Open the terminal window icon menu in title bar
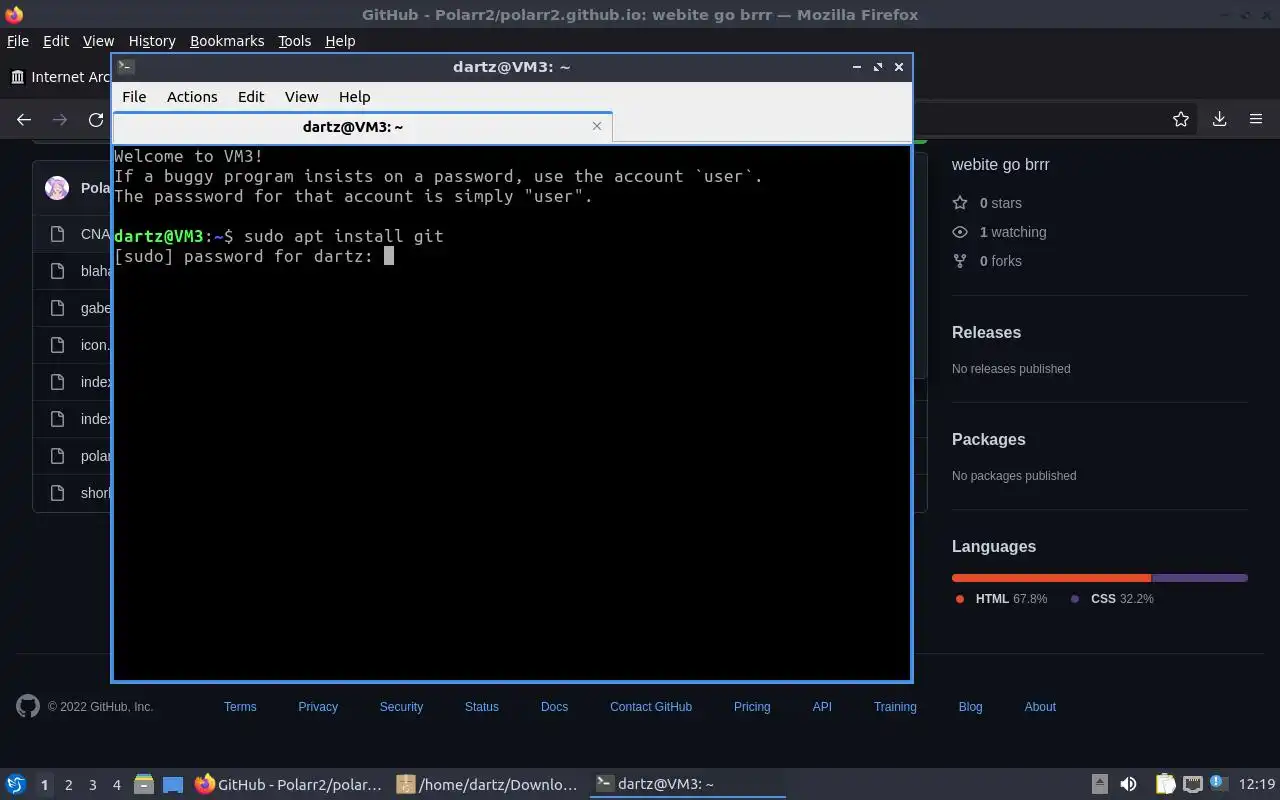 click(125, 67)
